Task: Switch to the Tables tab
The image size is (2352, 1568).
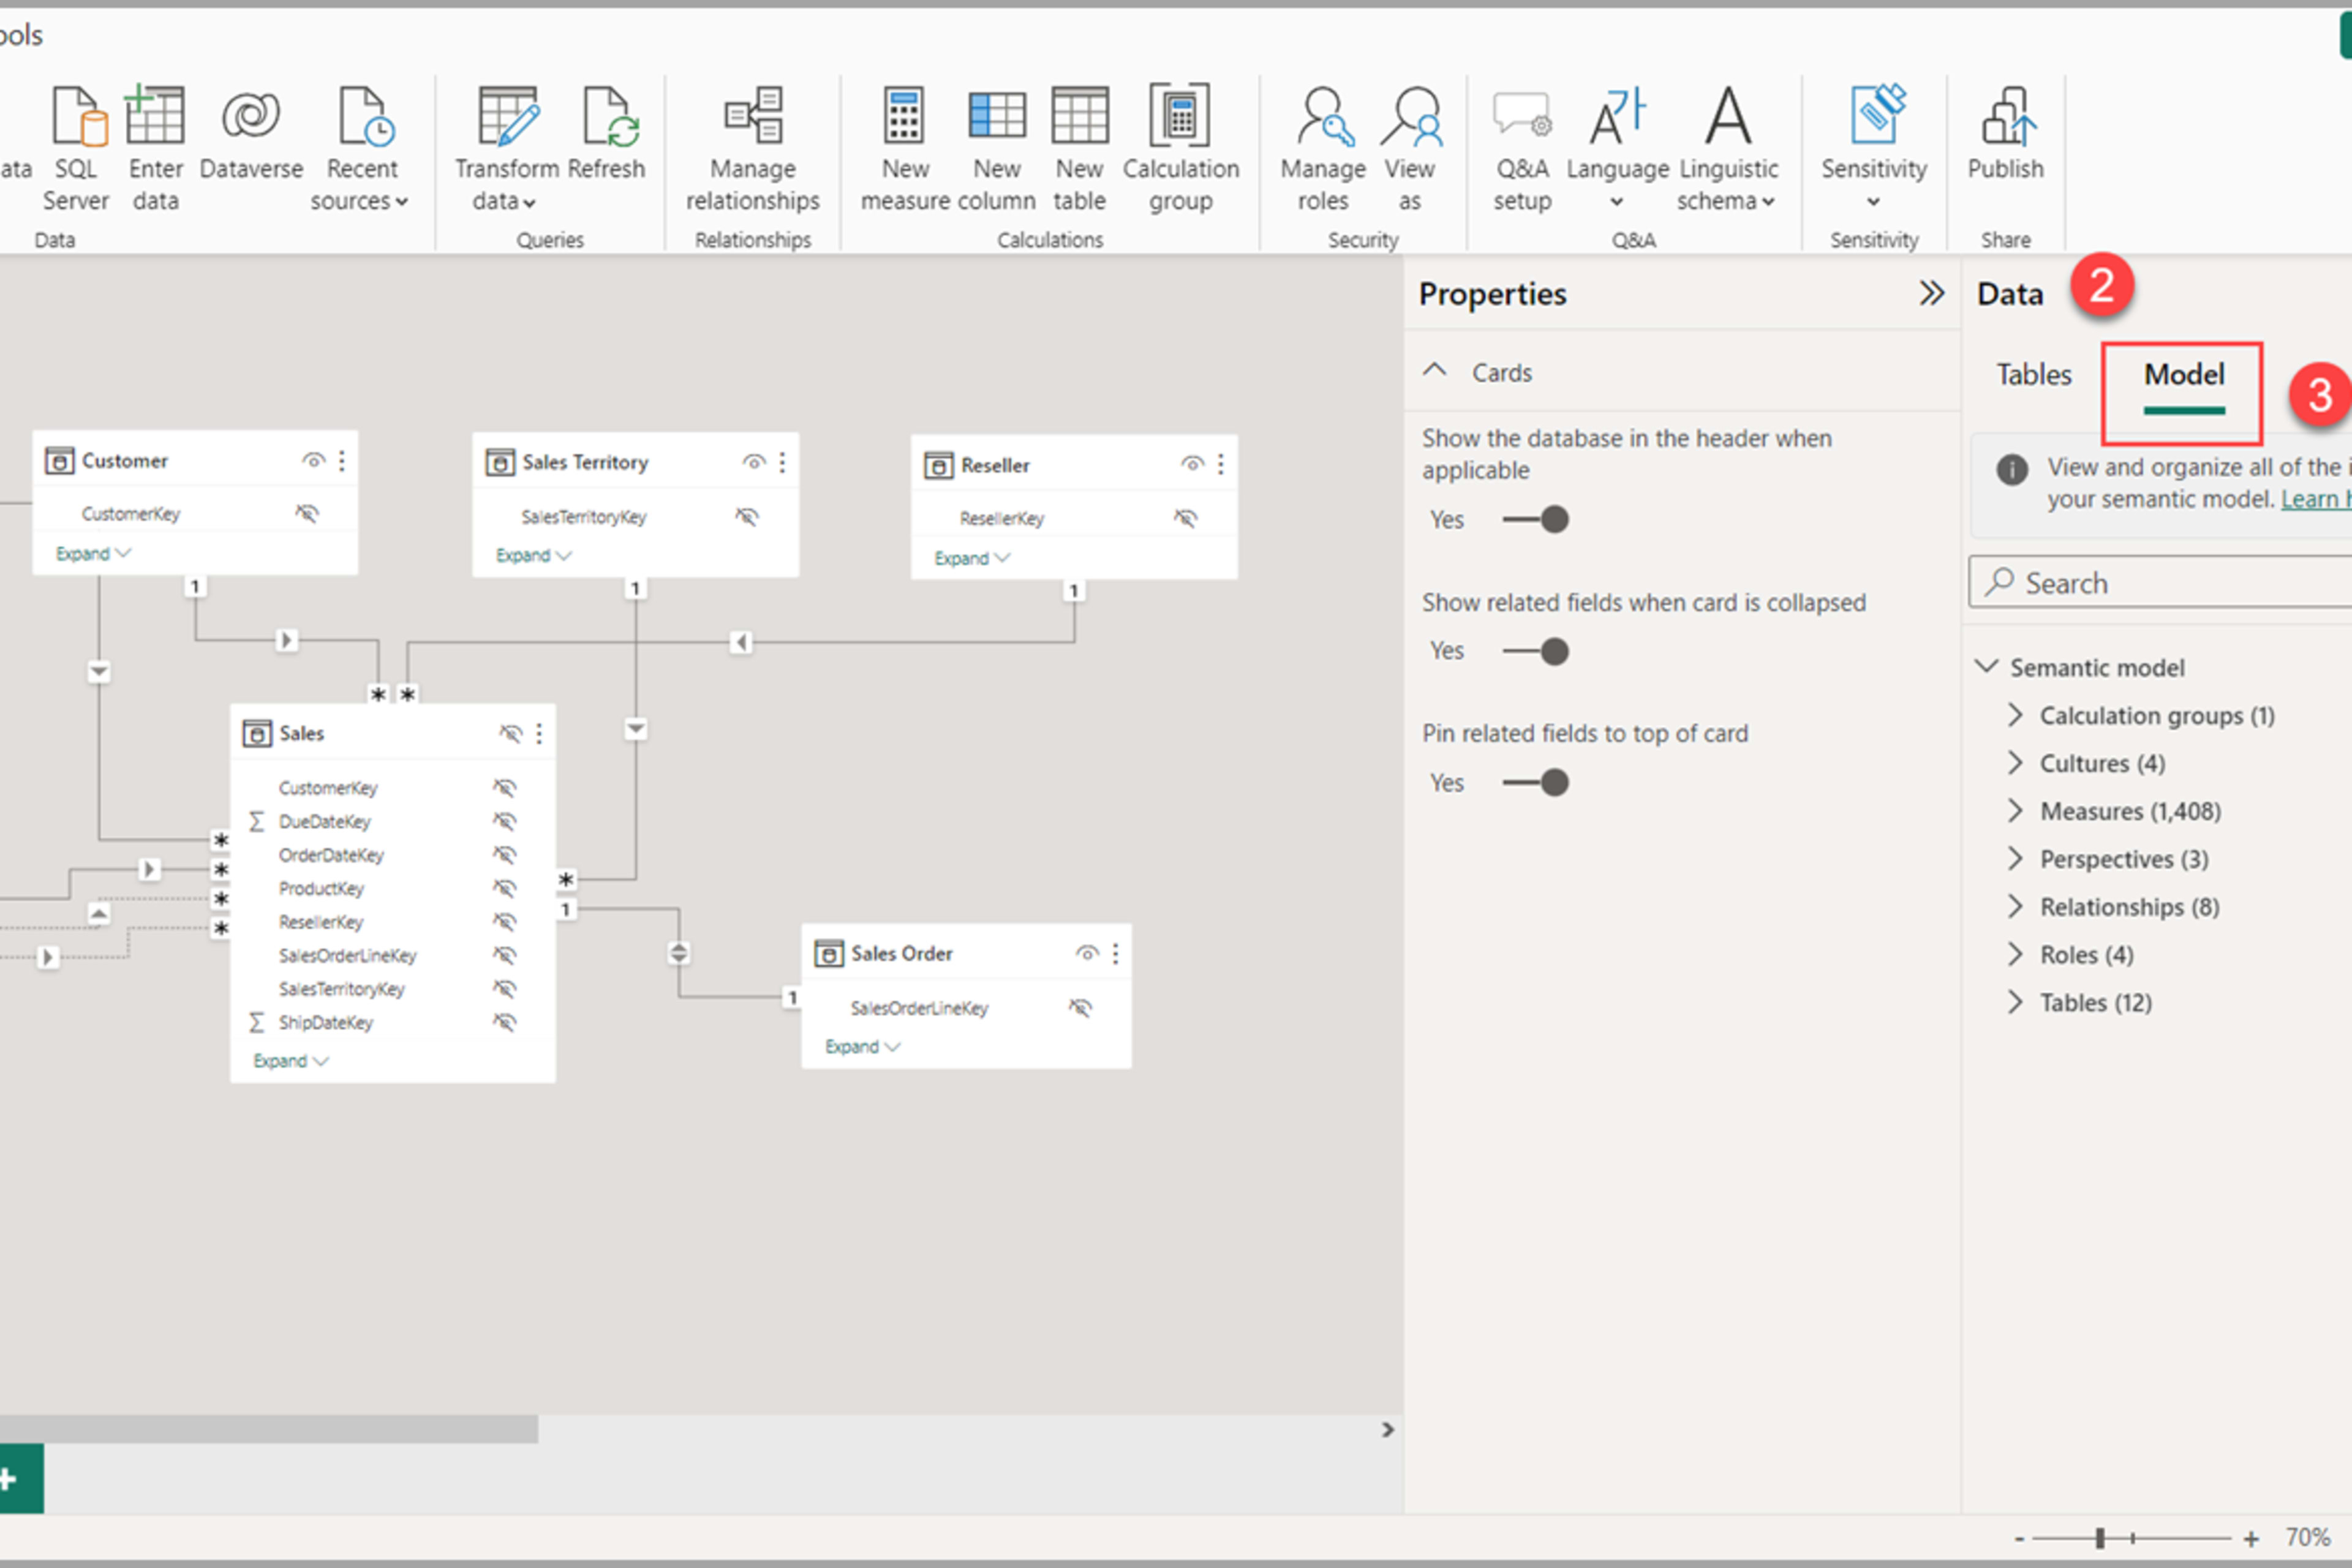Action: click(2034, 375)
